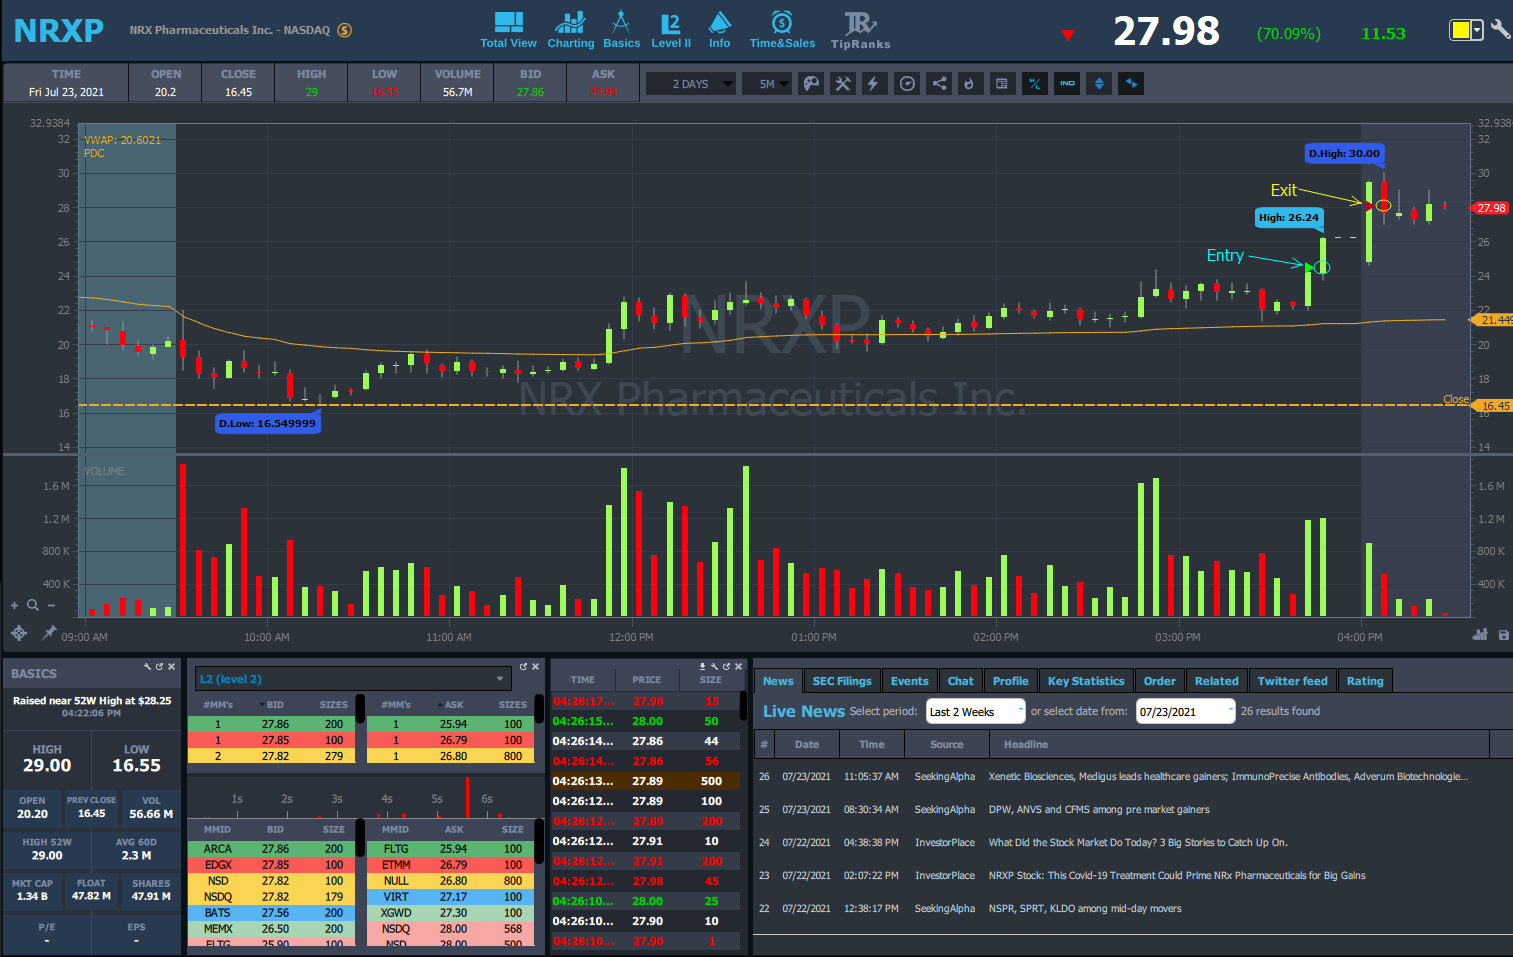Click the crosshair icon below the chart
This screenshot has width=1513, height=957.
[18, 633]
